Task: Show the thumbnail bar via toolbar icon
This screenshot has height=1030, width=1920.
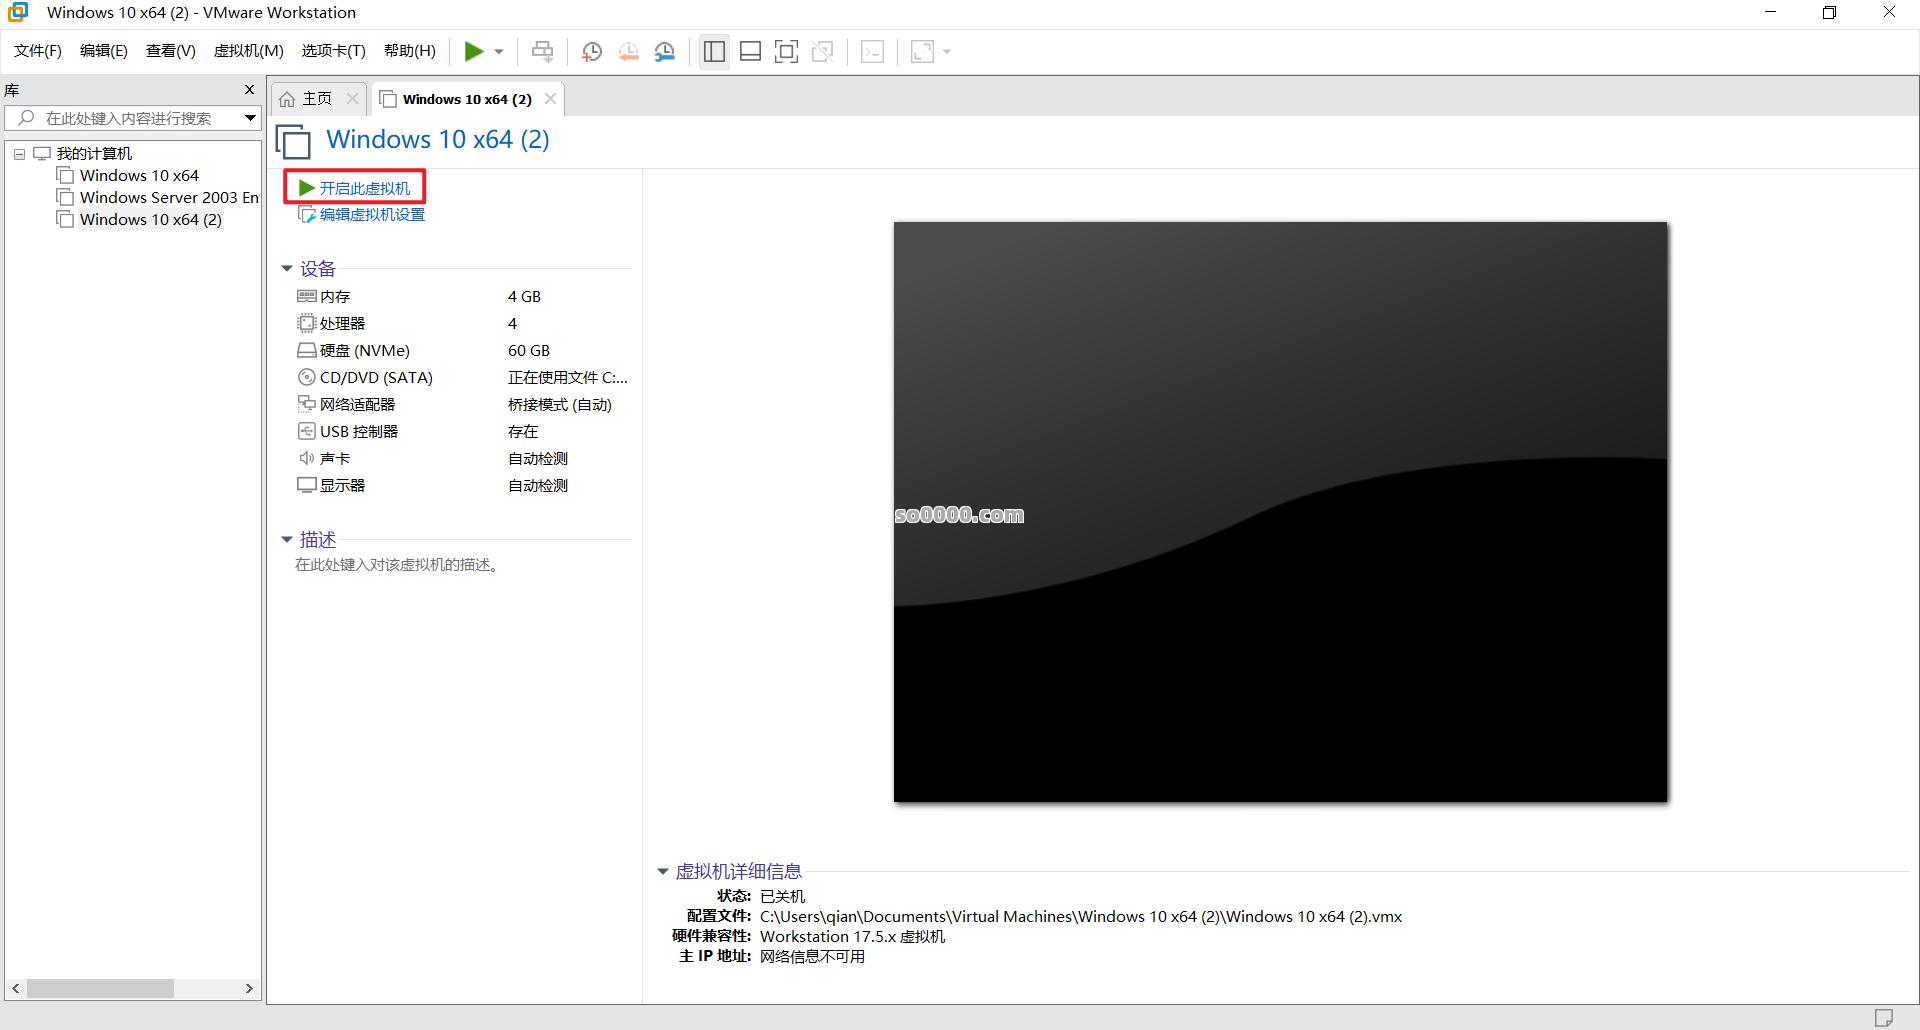Action: tap(750, 51)
